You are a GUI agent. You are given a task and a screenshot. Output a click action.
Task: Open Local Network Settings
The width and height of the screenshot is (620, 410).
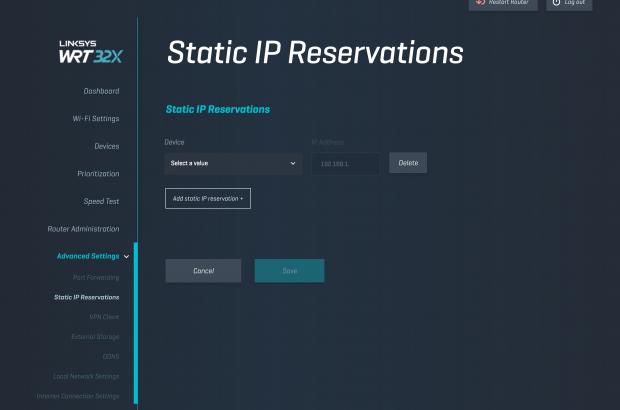[86, 376]
